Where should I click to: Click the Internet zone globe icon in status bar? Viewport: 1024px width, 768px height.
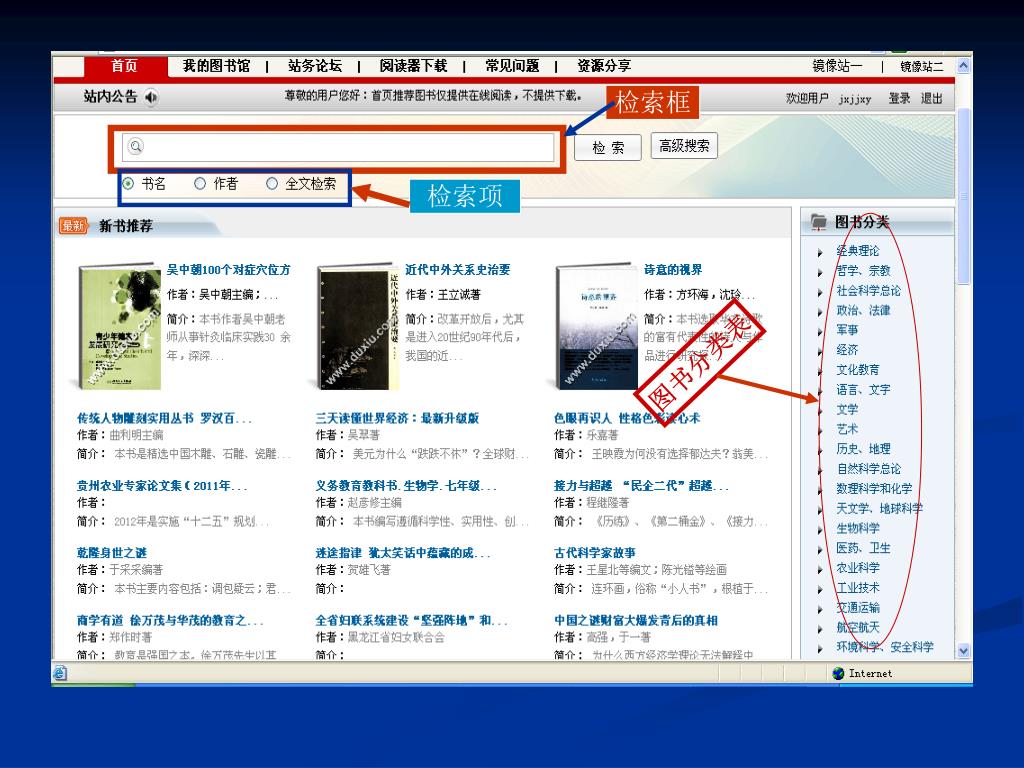pos(839,673)
